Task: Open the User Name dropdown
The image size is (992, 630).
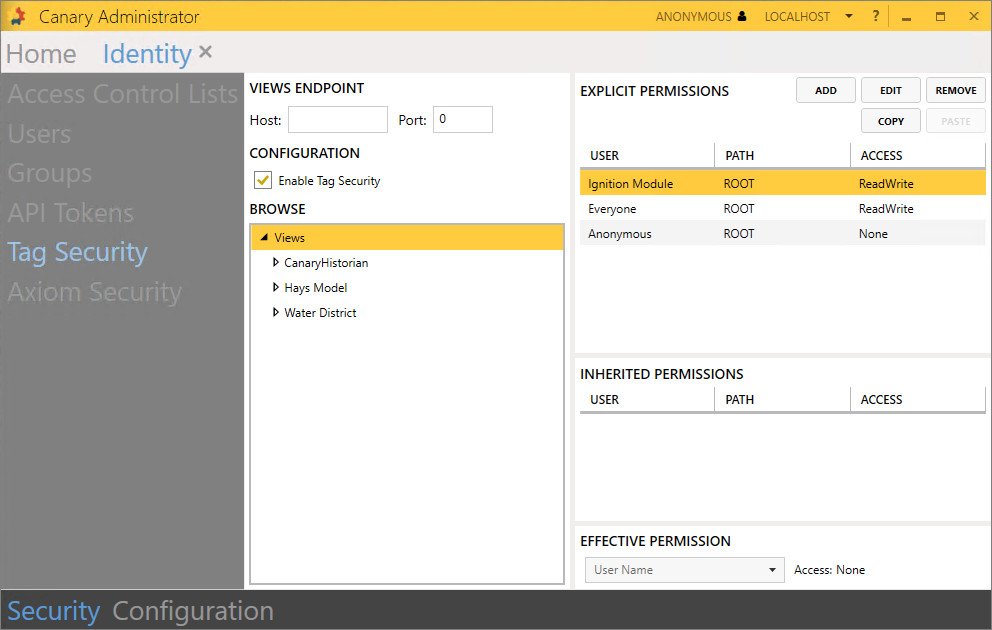Action: point(683,570)
